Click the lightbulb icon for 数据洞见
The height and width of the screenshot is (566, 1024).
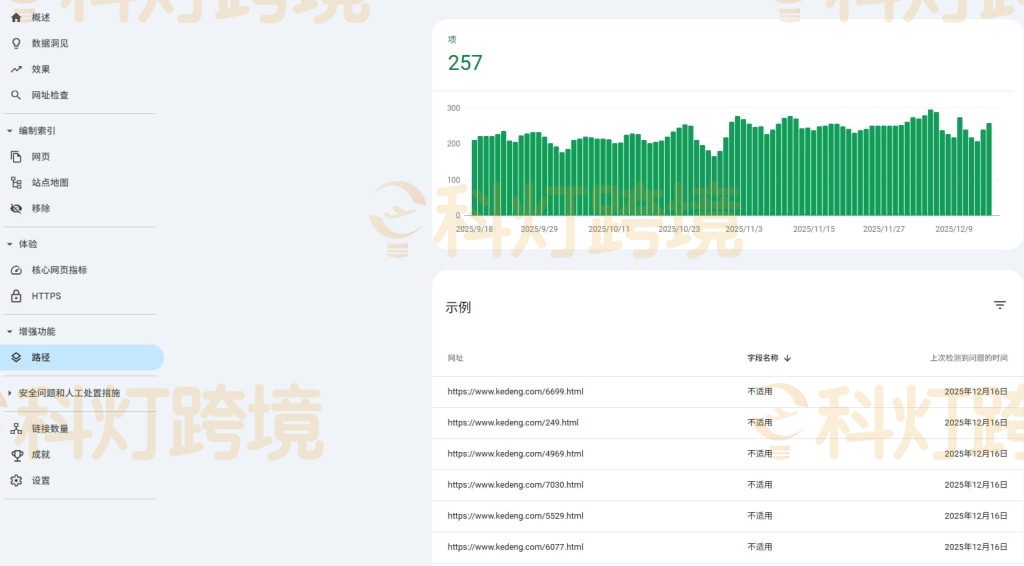pos(16,43)
